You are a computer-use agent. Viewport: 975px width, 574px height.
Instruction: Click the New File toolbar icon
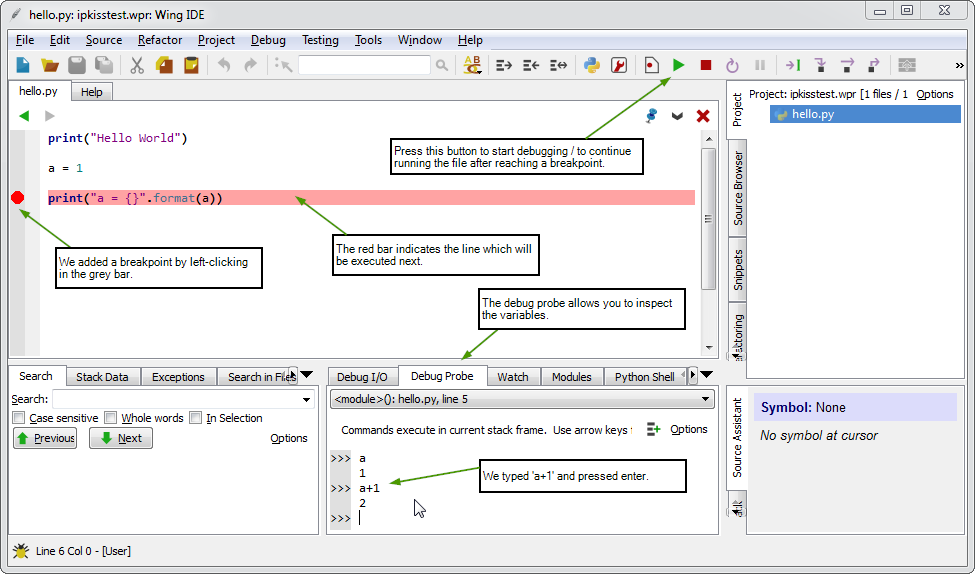pos(22,66)
